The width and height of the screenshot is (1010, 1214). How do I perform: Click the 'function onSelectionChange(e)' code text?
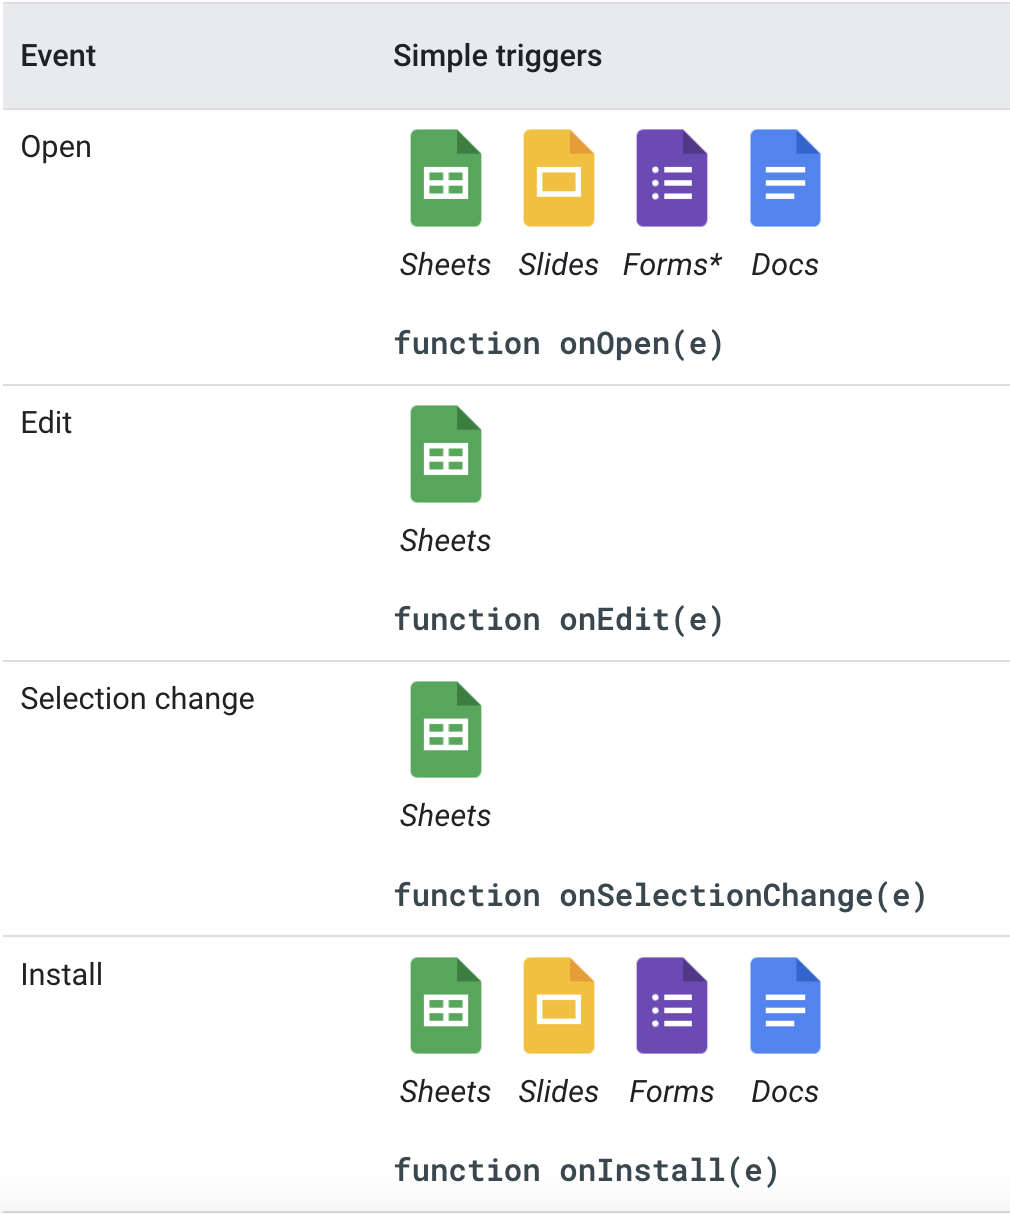coord(660,896)
